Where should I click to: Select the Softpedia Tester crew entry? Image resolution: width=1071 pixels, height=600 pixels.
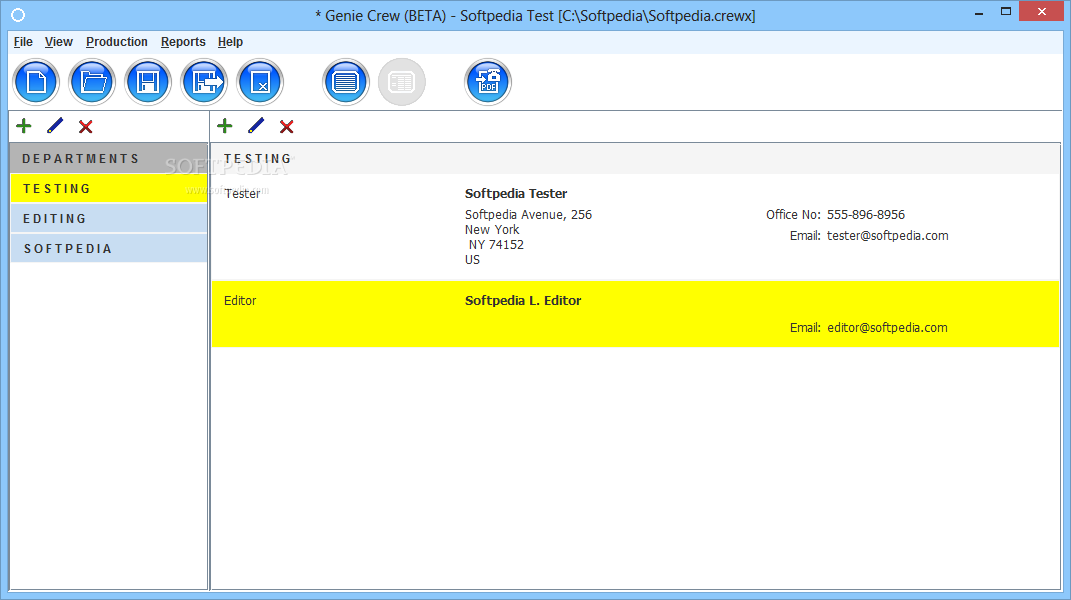[x=635, y=227]
